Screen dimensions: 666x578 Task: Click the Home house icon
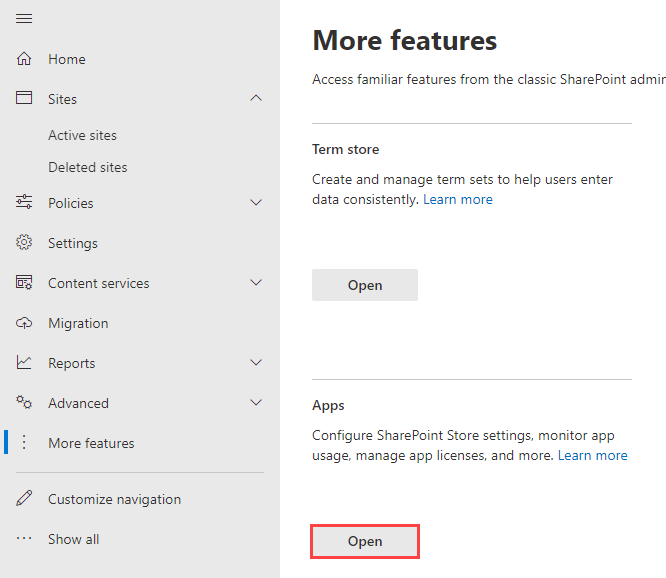coord(24,59)
